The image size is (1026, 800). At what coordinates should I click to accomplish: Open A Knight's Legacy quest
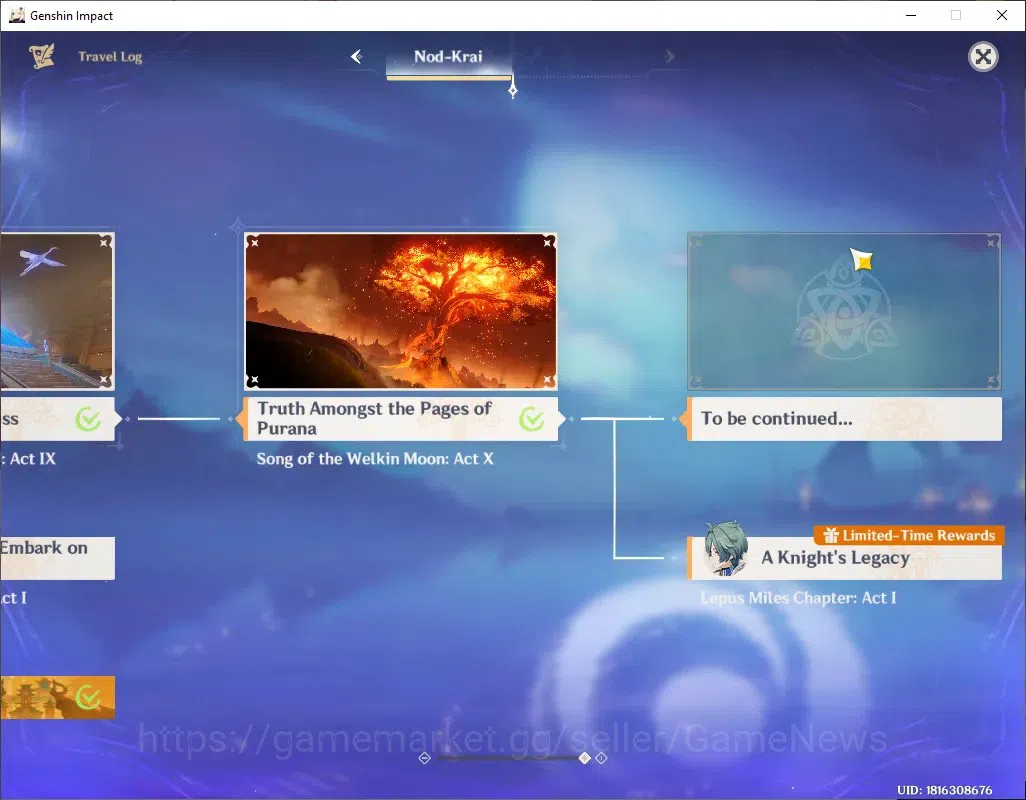[x=844, y=558]
